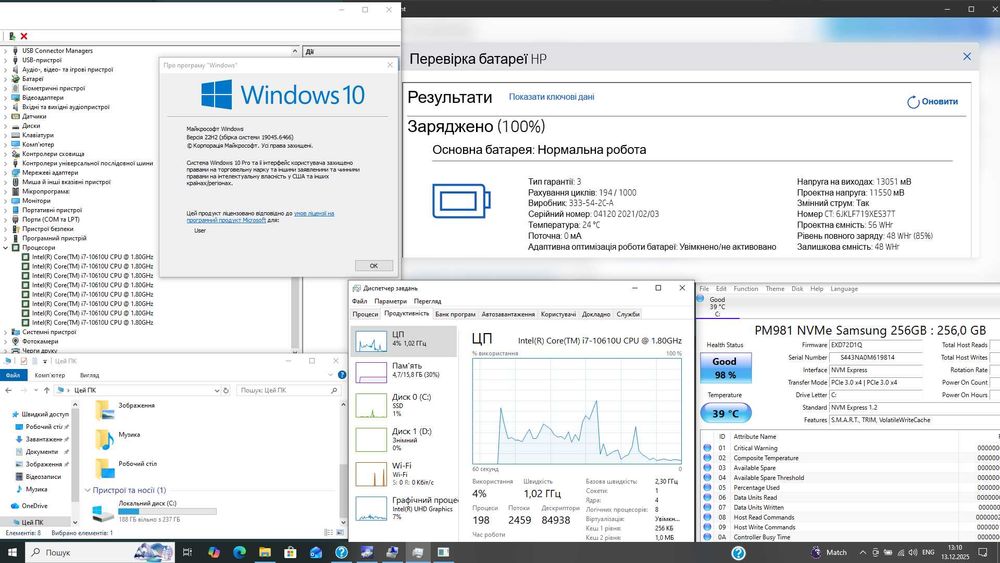Switch to Автозавантаження tab
This screenshot has width=1000, height=563.
tap(508, 314)
